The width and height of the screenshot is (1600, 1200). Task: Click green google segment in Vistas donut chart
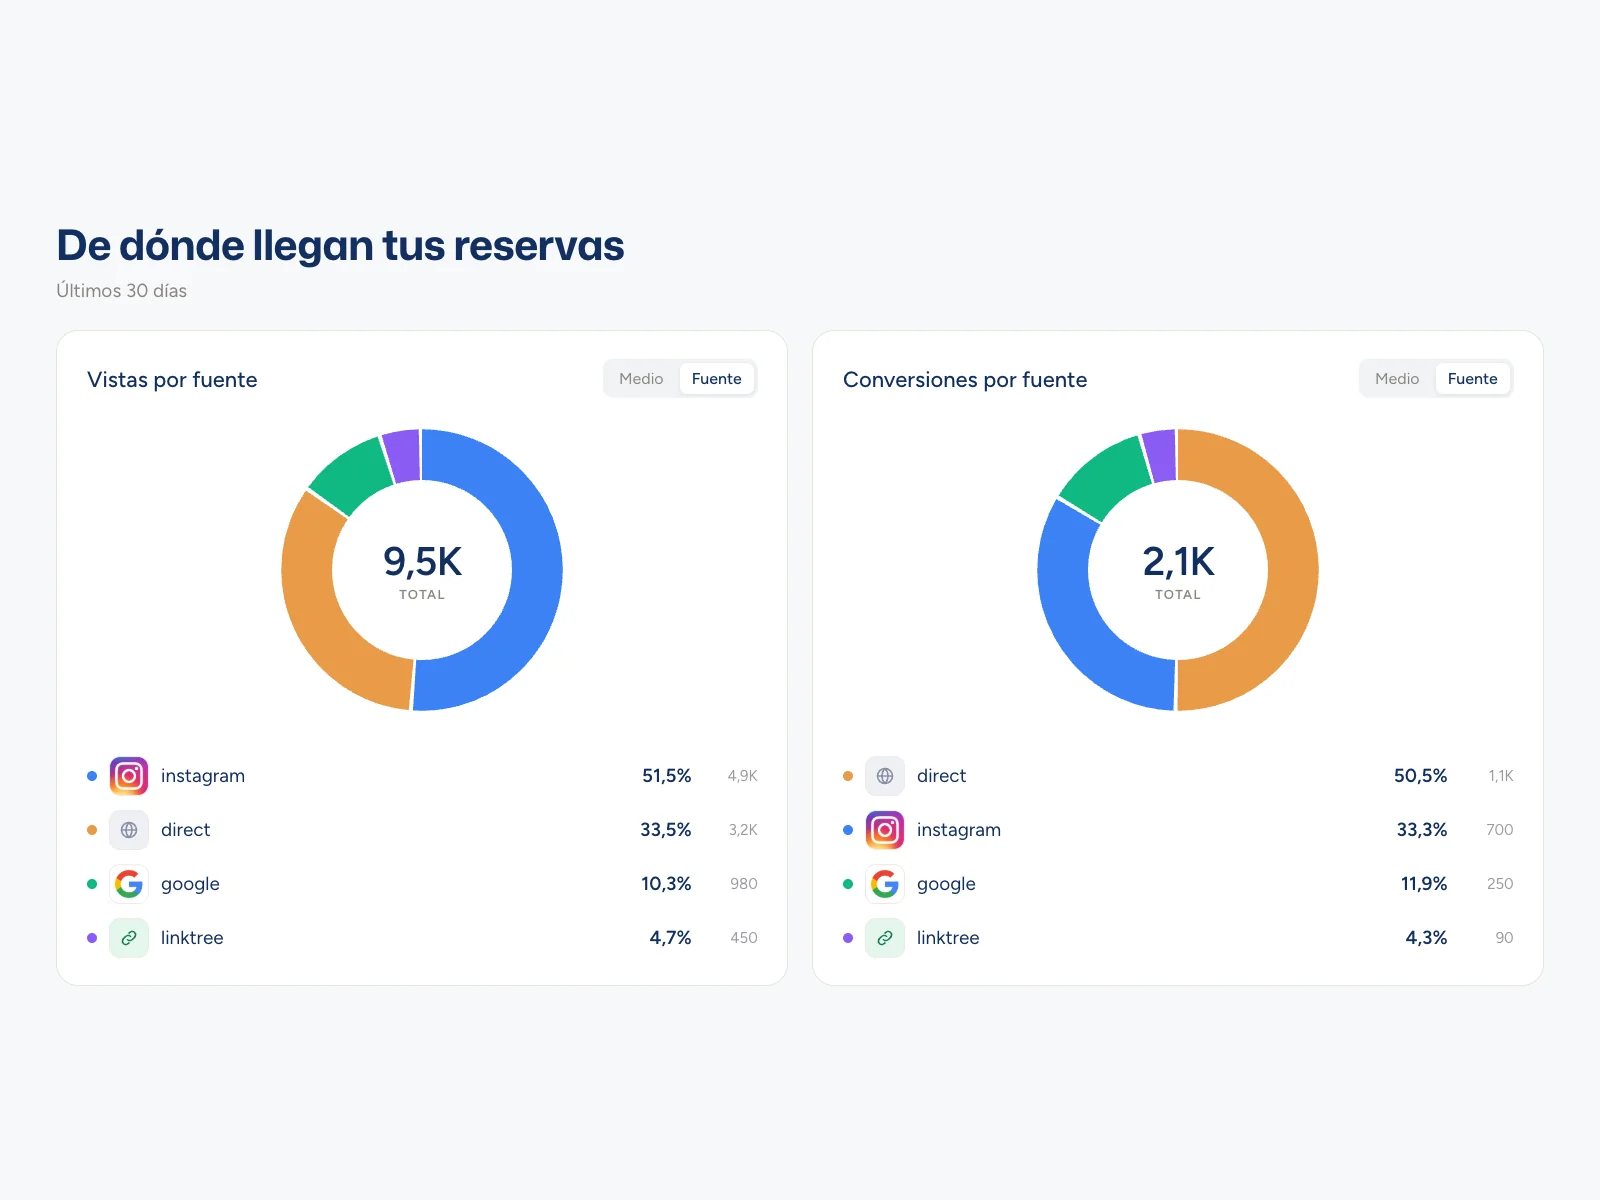353,477
